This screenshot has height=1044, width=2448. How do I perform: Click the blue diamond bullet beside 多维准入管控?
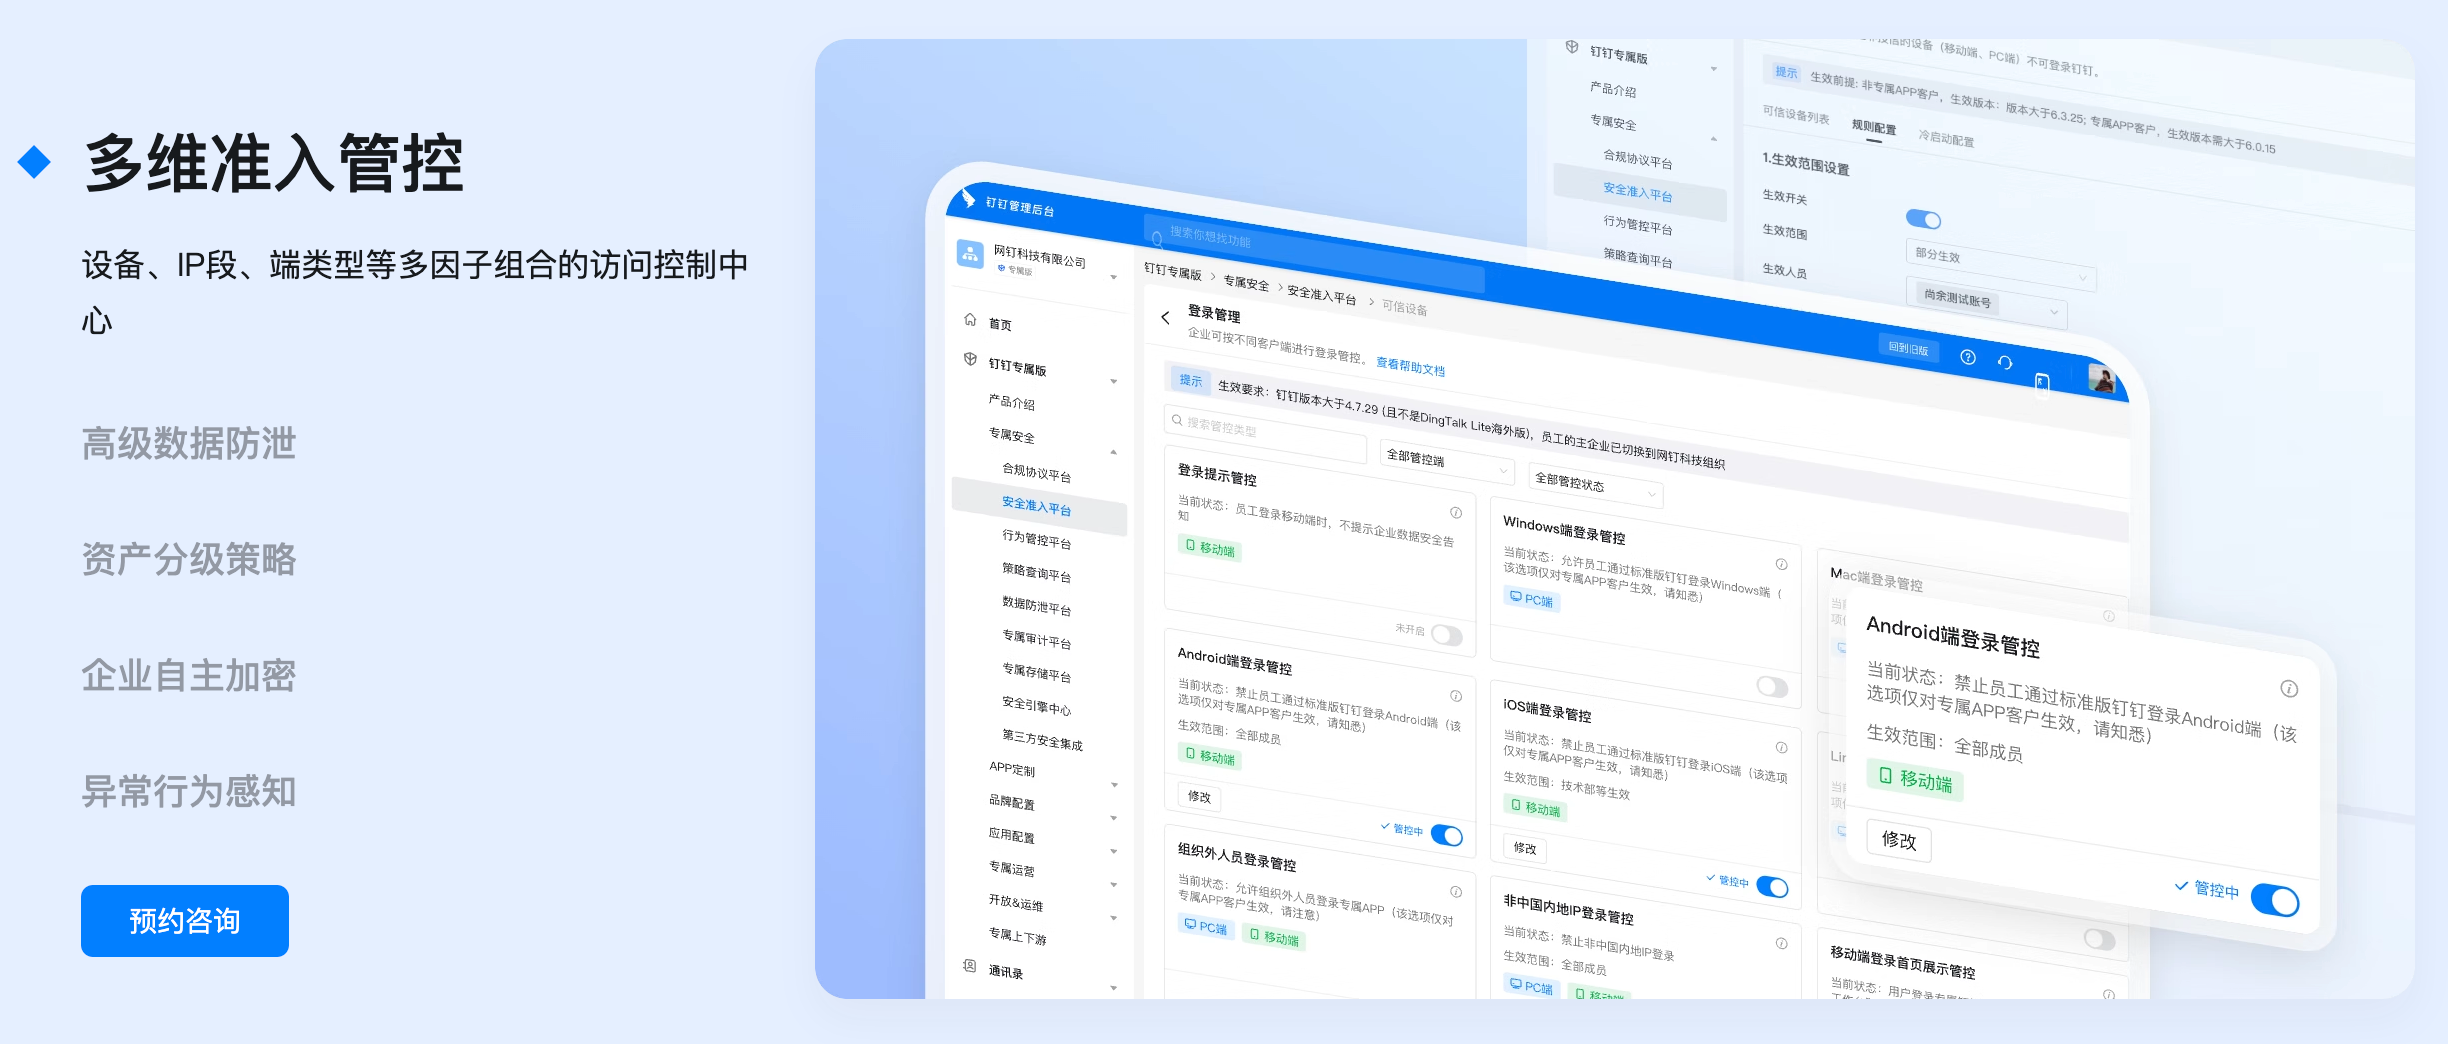[x=34, y=162]
